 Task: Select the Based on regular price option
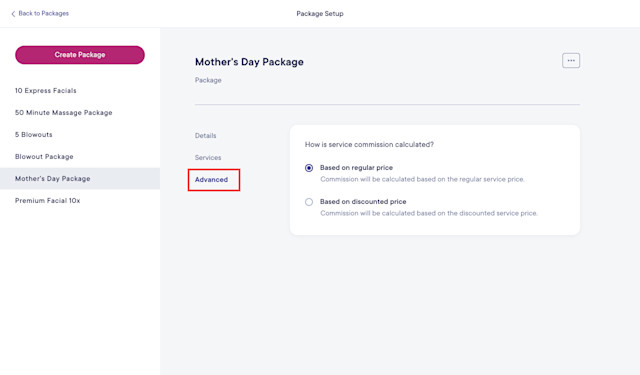(x=309, y=168)
